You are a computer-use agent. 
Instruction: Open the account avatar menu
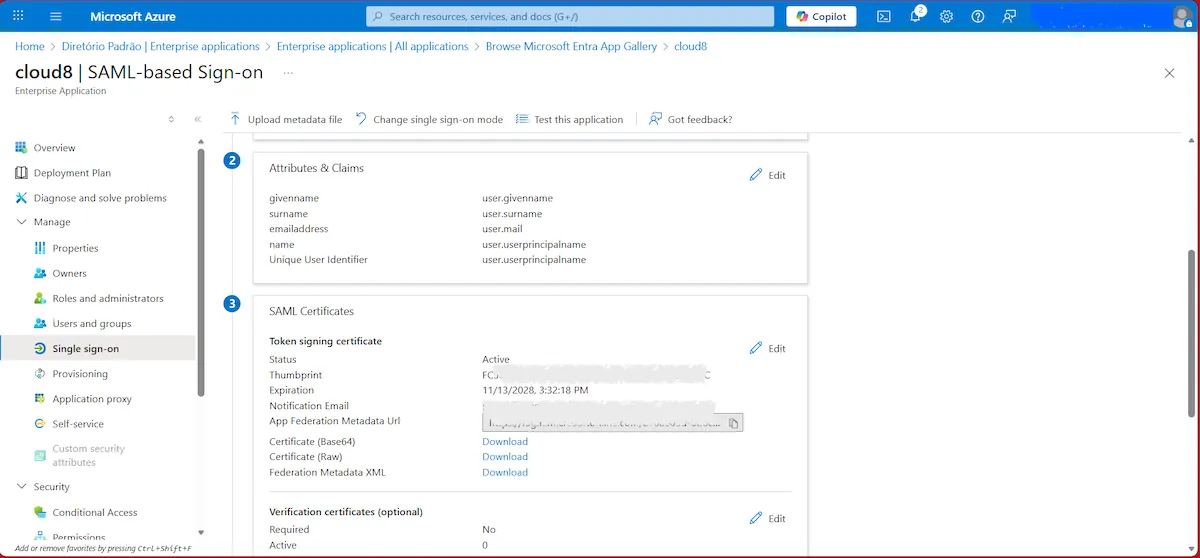pyautogui.click(x=1182, y=16)
